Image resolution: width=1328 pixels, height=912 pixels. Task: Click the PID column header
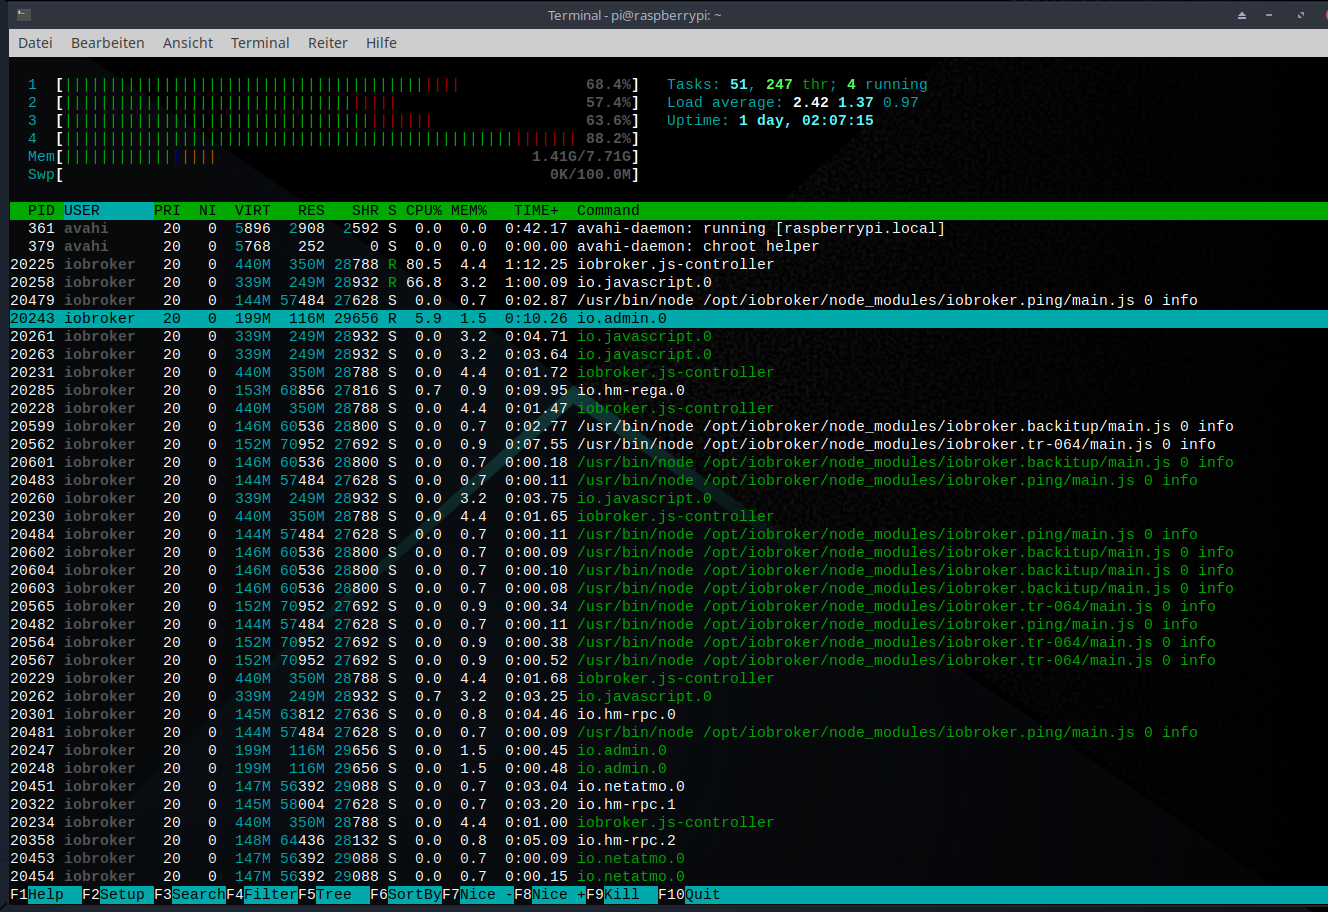pyautogui.click(x=41, y=210)
